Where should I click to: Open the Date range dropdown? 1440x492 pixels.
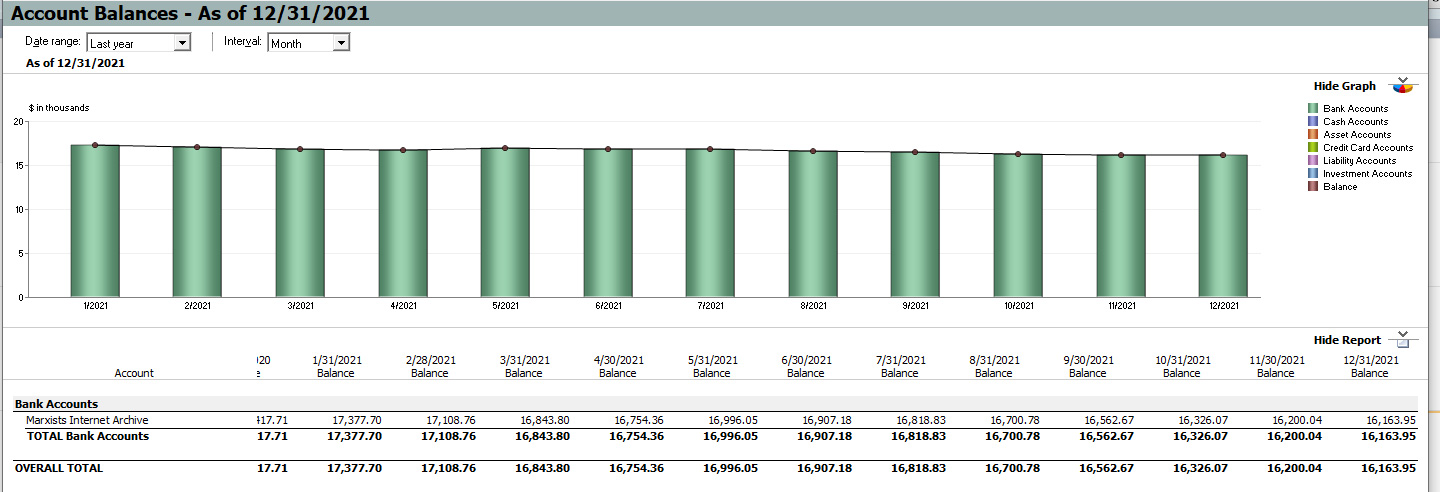181,43
